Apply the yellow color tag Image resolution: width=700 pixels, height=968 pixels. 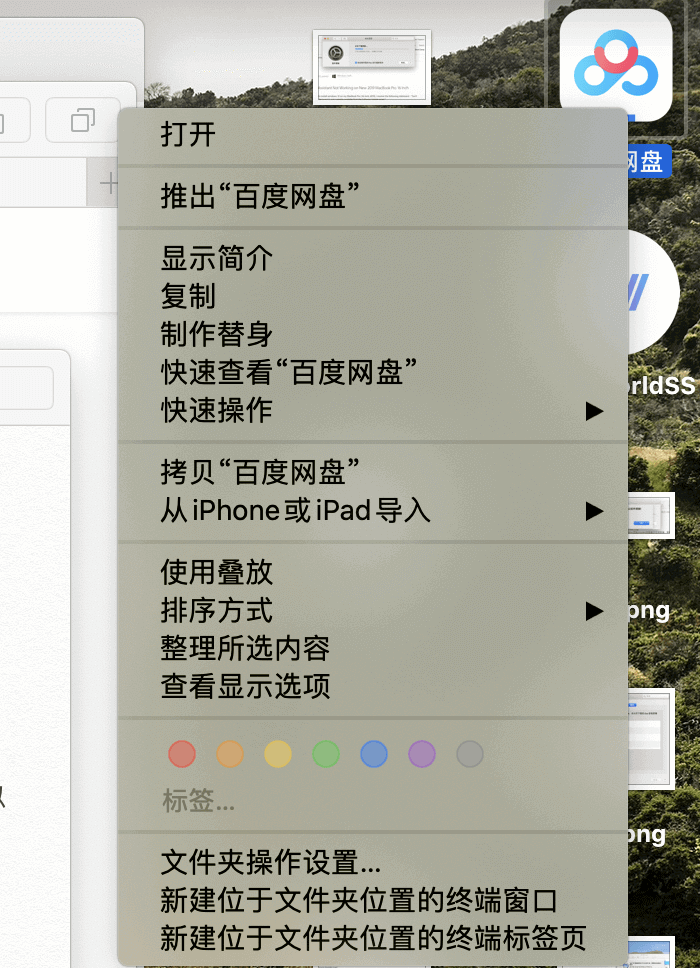click(278, 753)
